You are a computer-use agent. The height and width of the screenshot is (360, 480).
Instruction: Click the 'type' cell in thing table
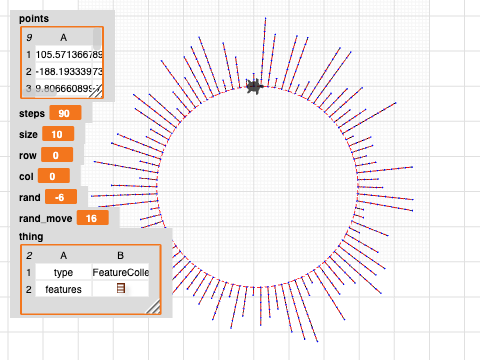[63, 273]
